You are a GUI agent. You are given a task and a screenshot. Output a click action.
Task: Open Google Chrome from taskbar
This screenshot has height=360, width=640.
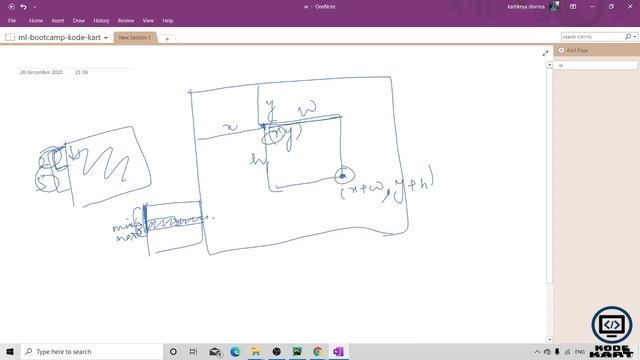pyautogui.click(x=318, y=351)
